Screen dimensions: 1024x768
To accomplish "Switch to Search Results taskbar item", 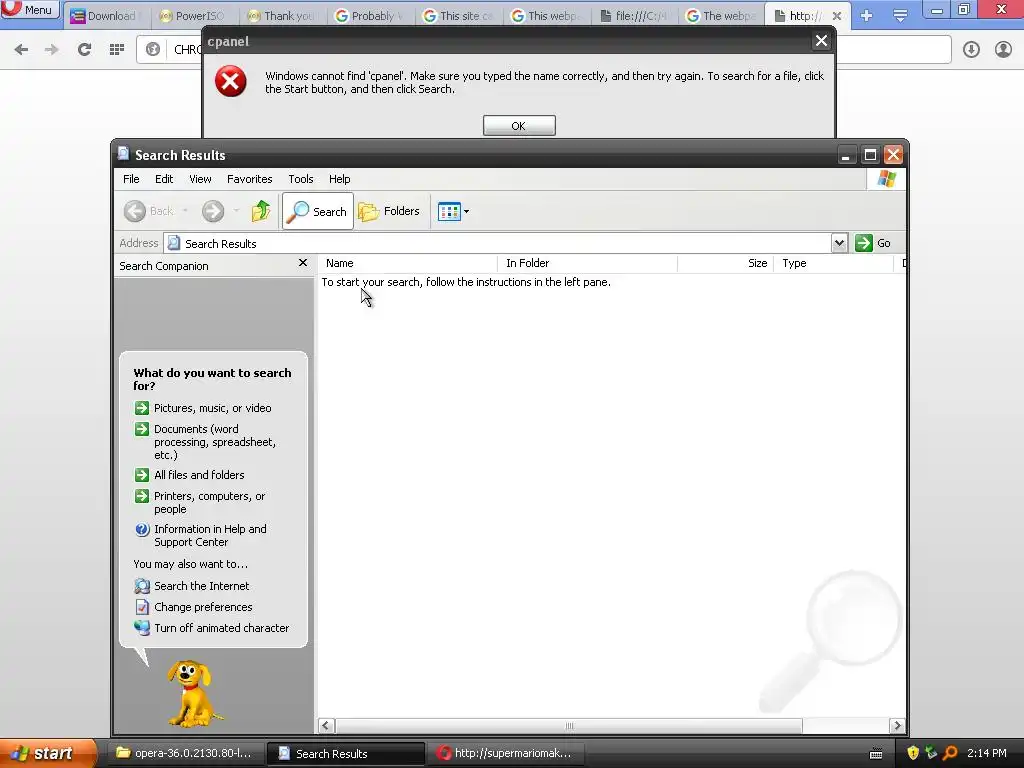I will (346, 753).
